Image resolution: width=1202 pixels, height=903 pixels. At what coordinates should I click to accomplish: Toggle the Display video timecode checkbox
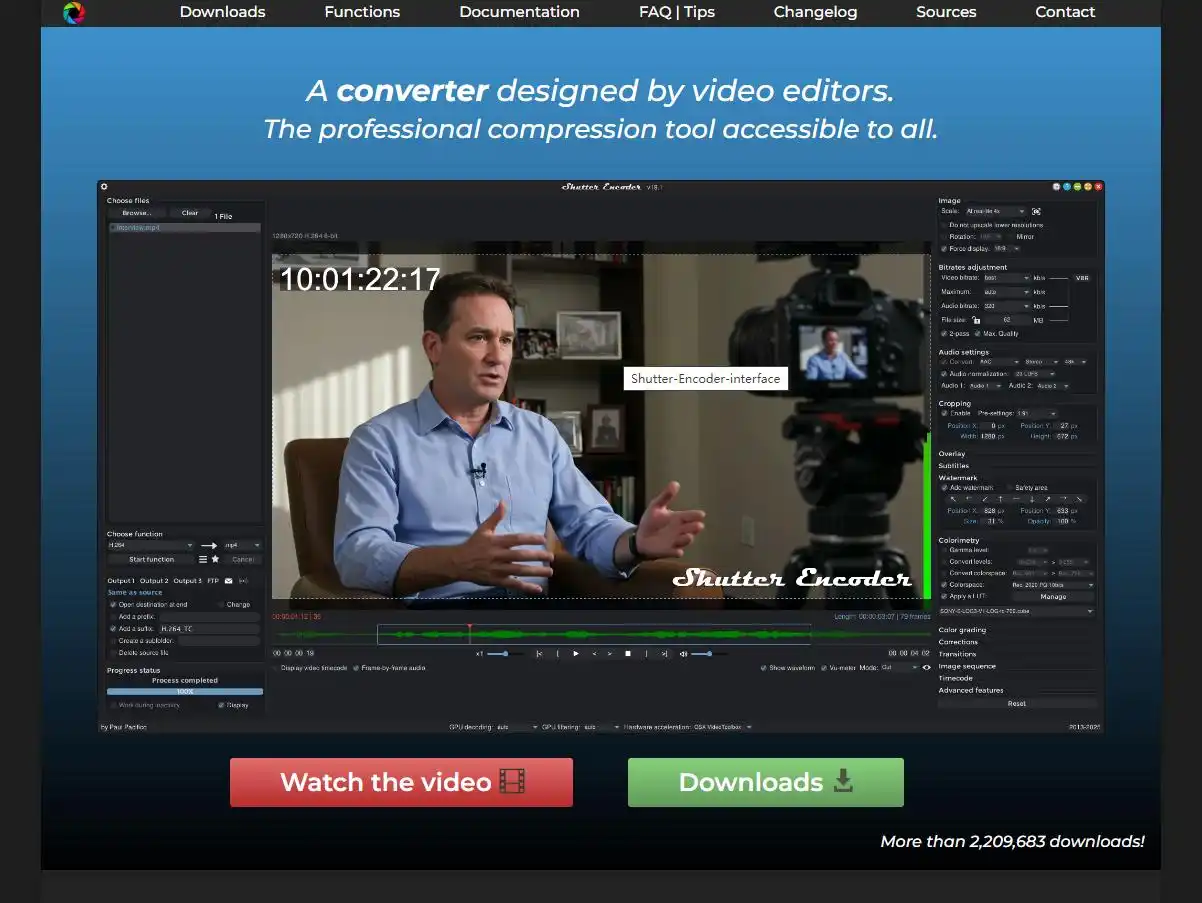point(277,667)
